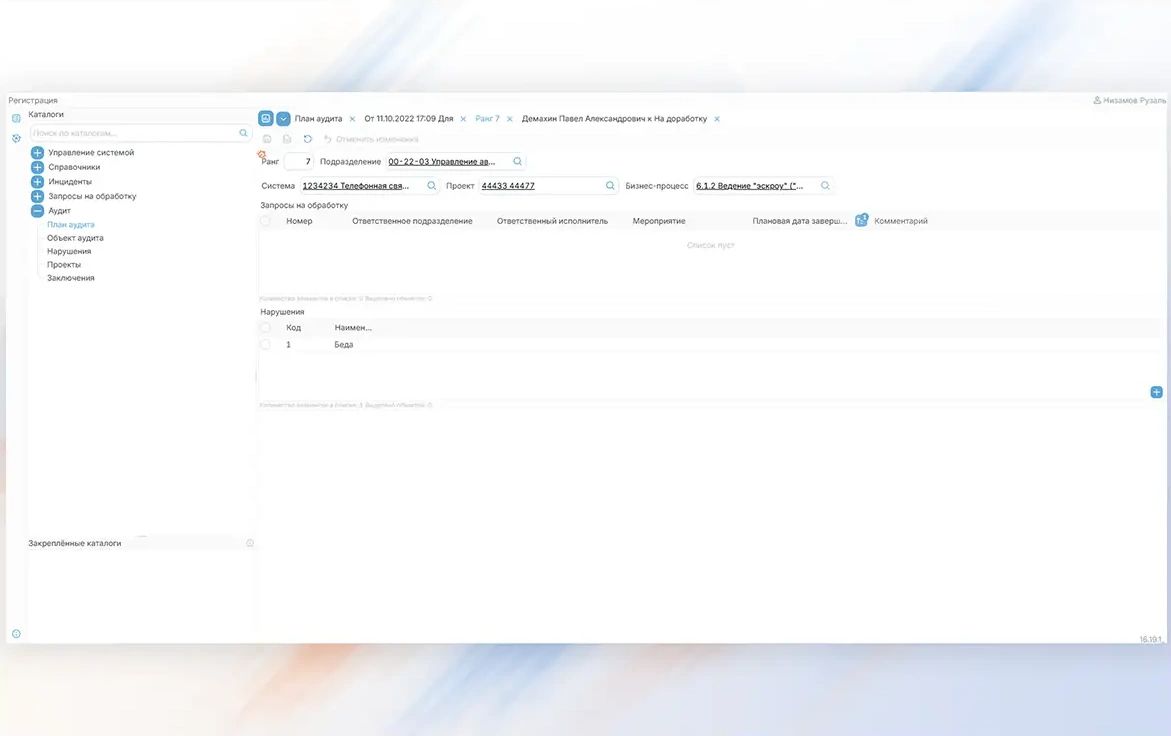Click the blue plus icon to add a violation
The image size is (1171, 736).
click(x=1156, y=392)
